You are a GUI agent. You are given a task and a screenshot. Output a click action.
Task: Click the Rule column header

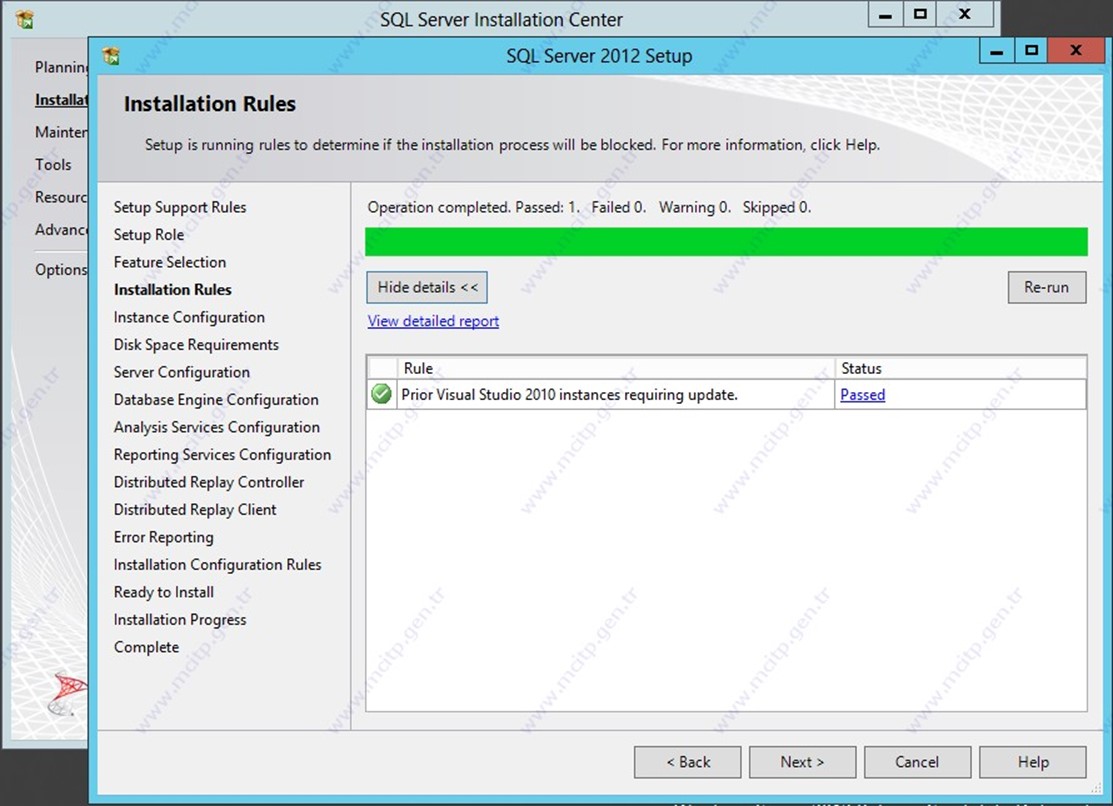(x=615, y=368)
